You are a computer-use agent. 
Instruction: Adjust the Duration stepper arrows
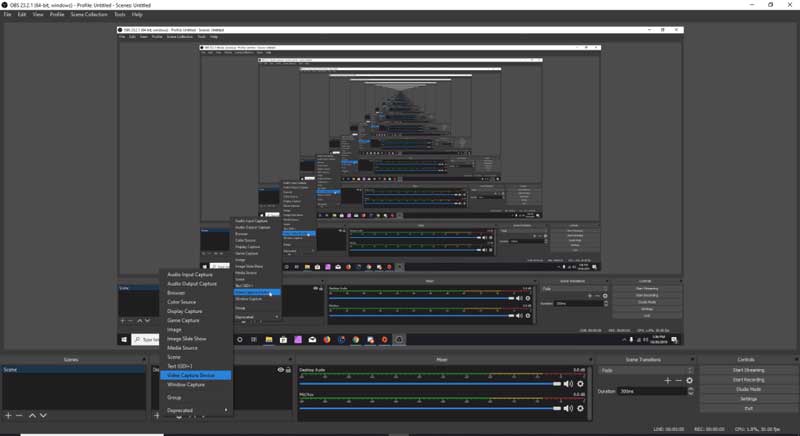click(691, 391)
